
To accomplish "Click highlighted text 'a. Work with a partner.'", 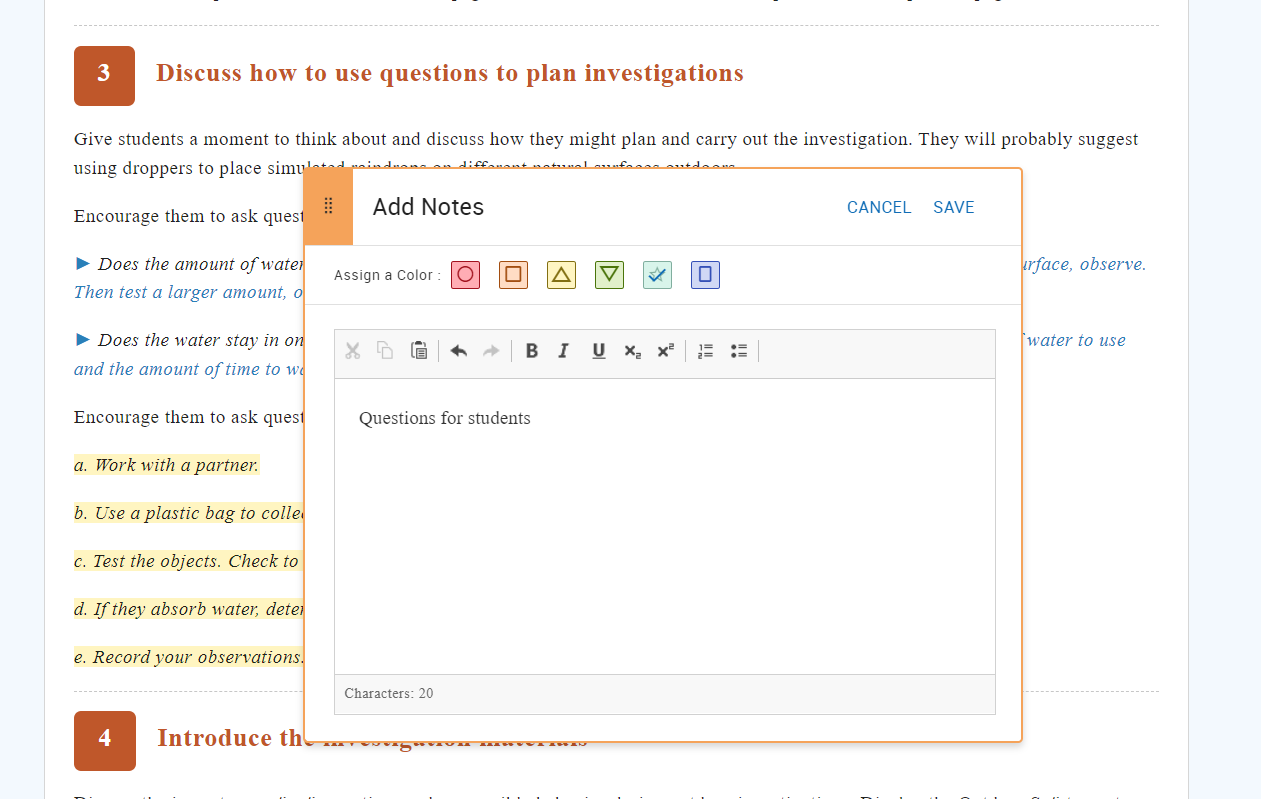I will pyautogui.click(x=166, y=465).
